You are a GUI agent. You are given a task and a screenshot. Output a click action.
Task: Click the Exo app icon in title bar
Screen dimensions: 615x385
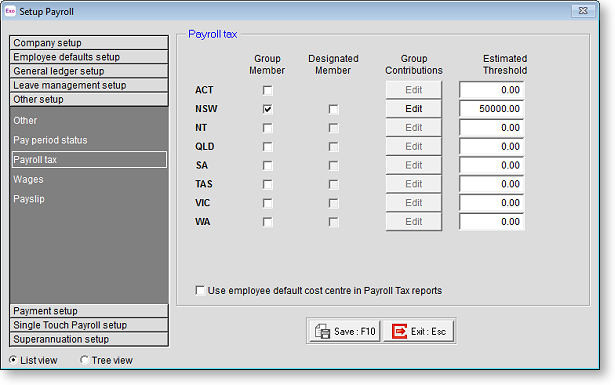click(10, 11)
